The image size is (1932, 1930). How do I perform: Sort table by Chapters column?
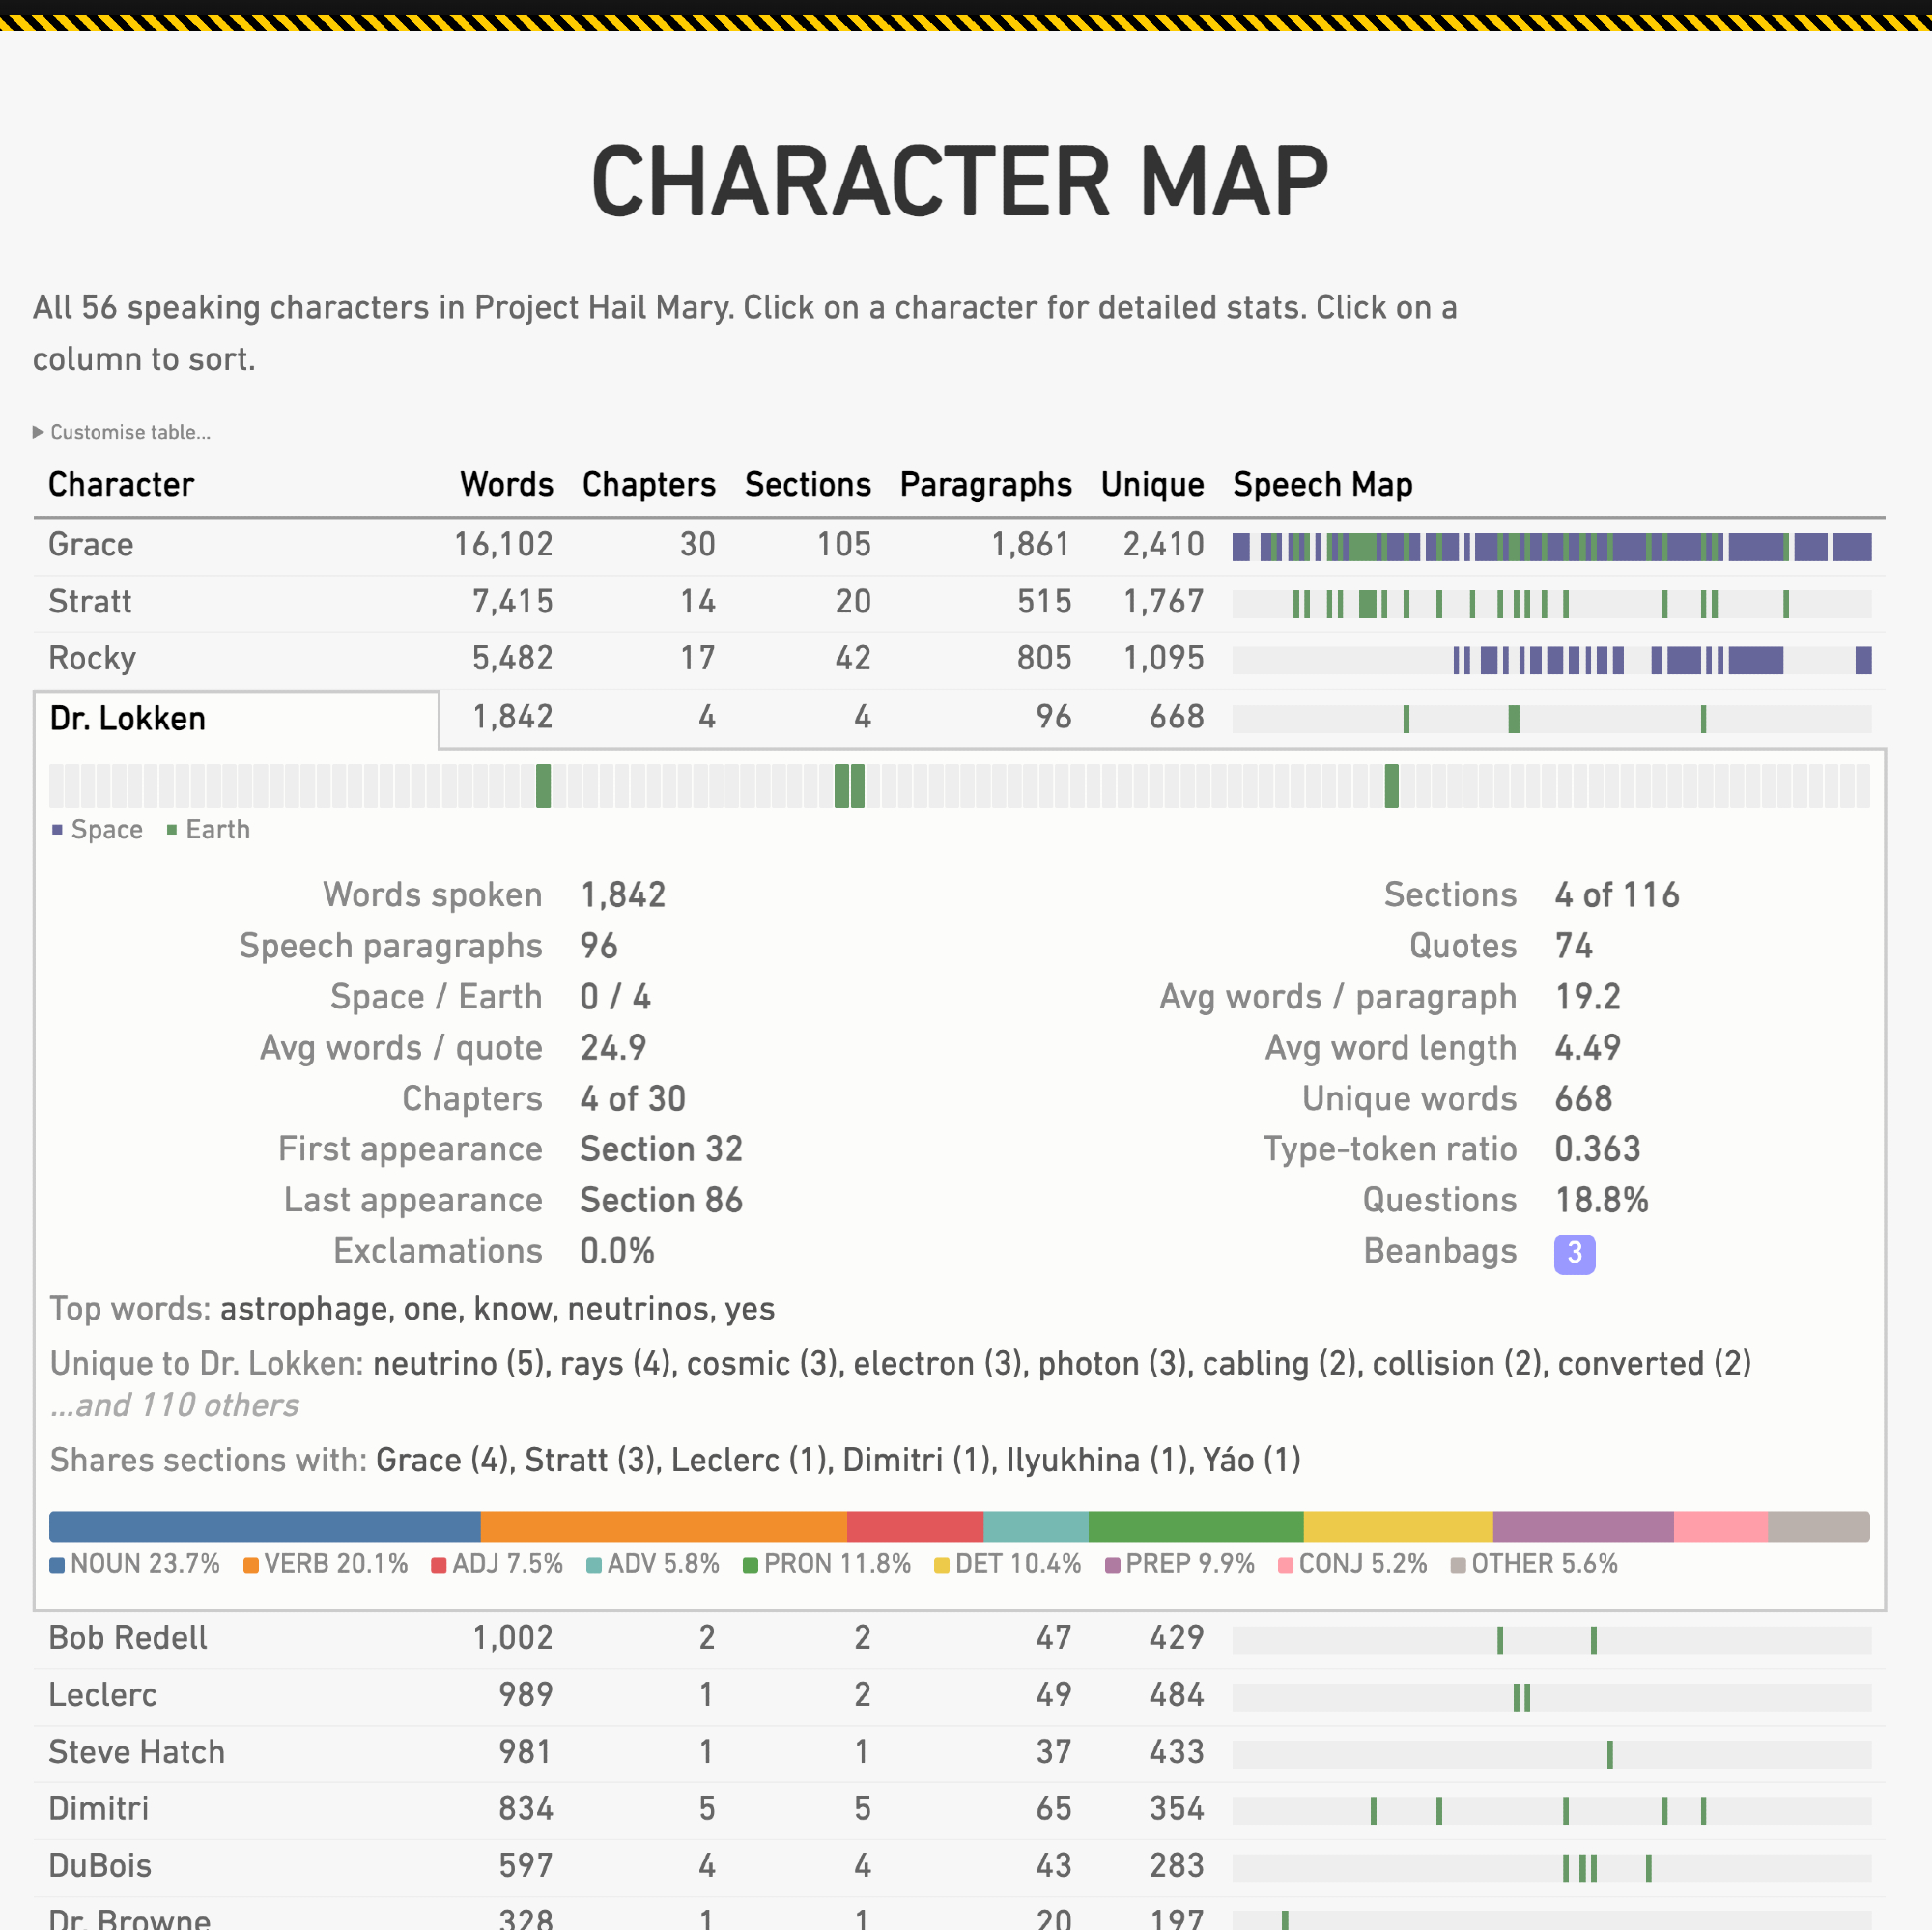(648, 485)
